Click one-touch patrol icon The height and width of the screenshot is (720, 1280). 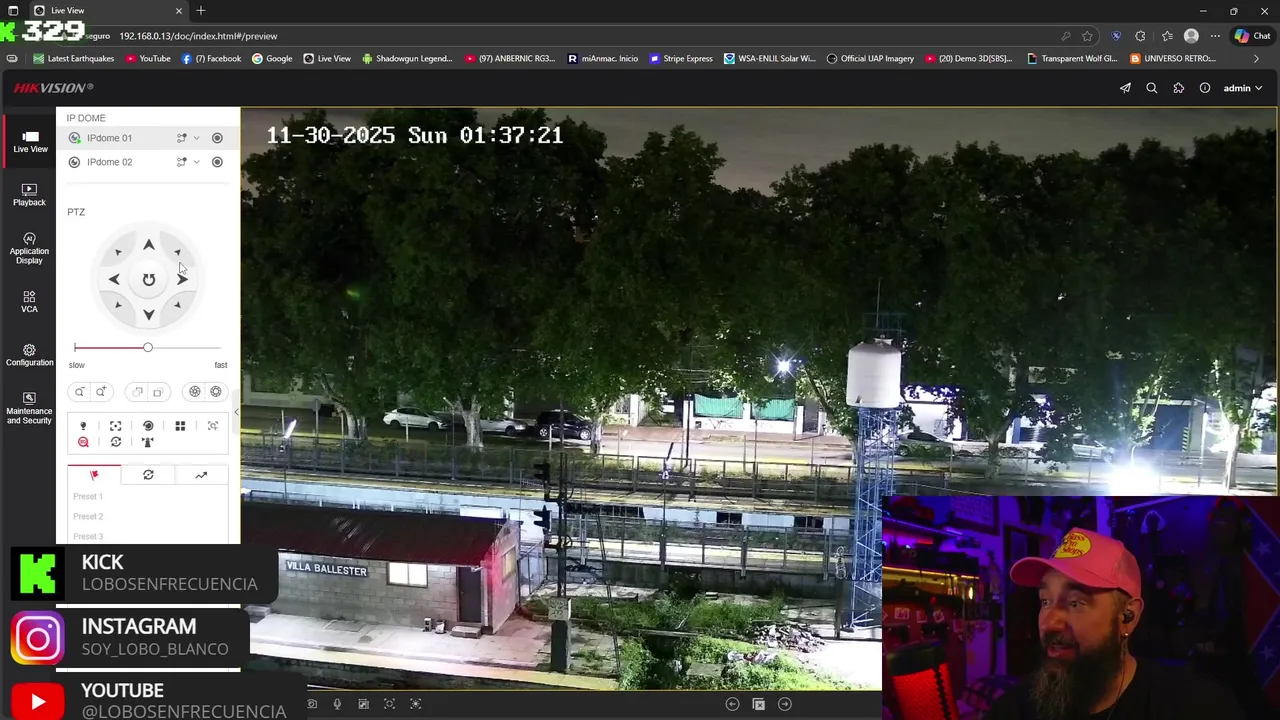[115, 442]
